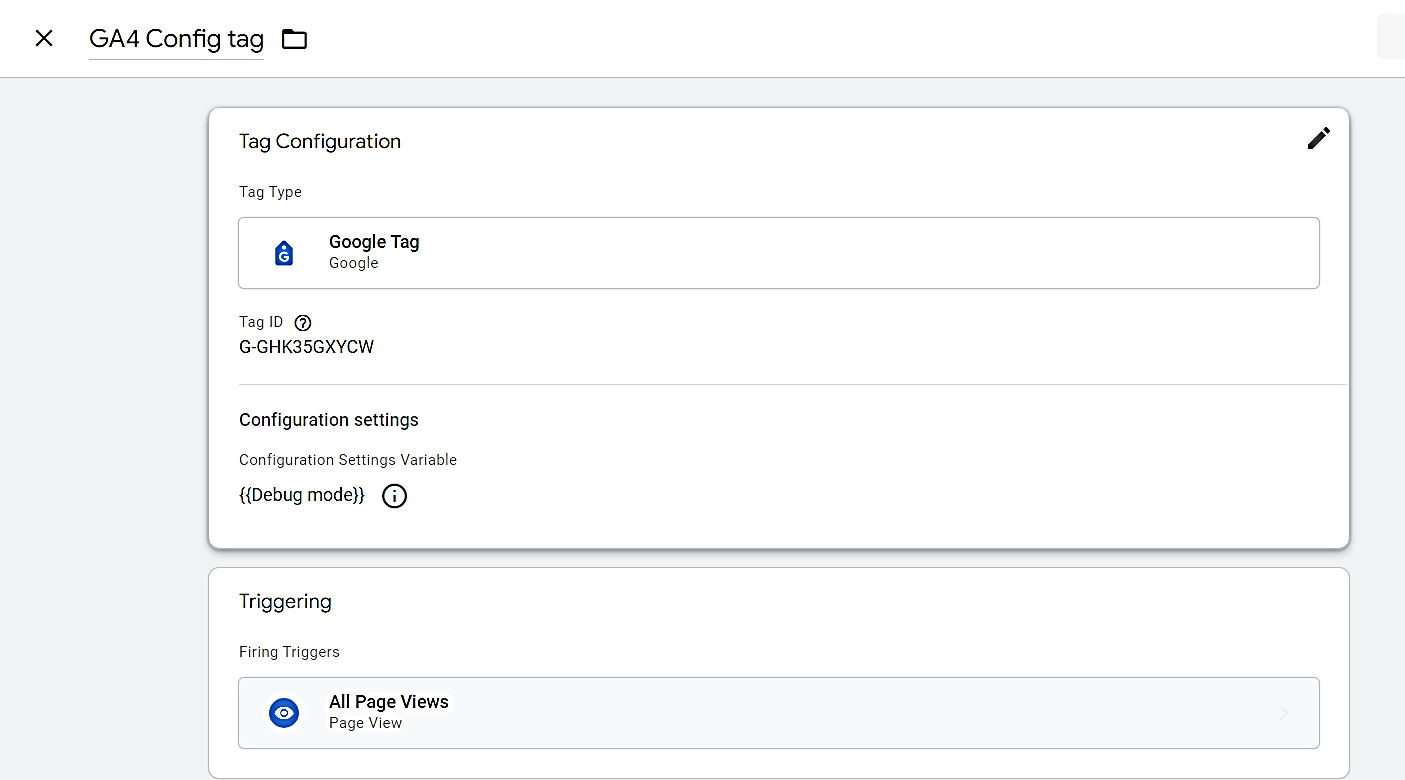Click the eye icon for All Page Views
The height and width of the screenshot is (780, 1405).
[x=284, y=713]
